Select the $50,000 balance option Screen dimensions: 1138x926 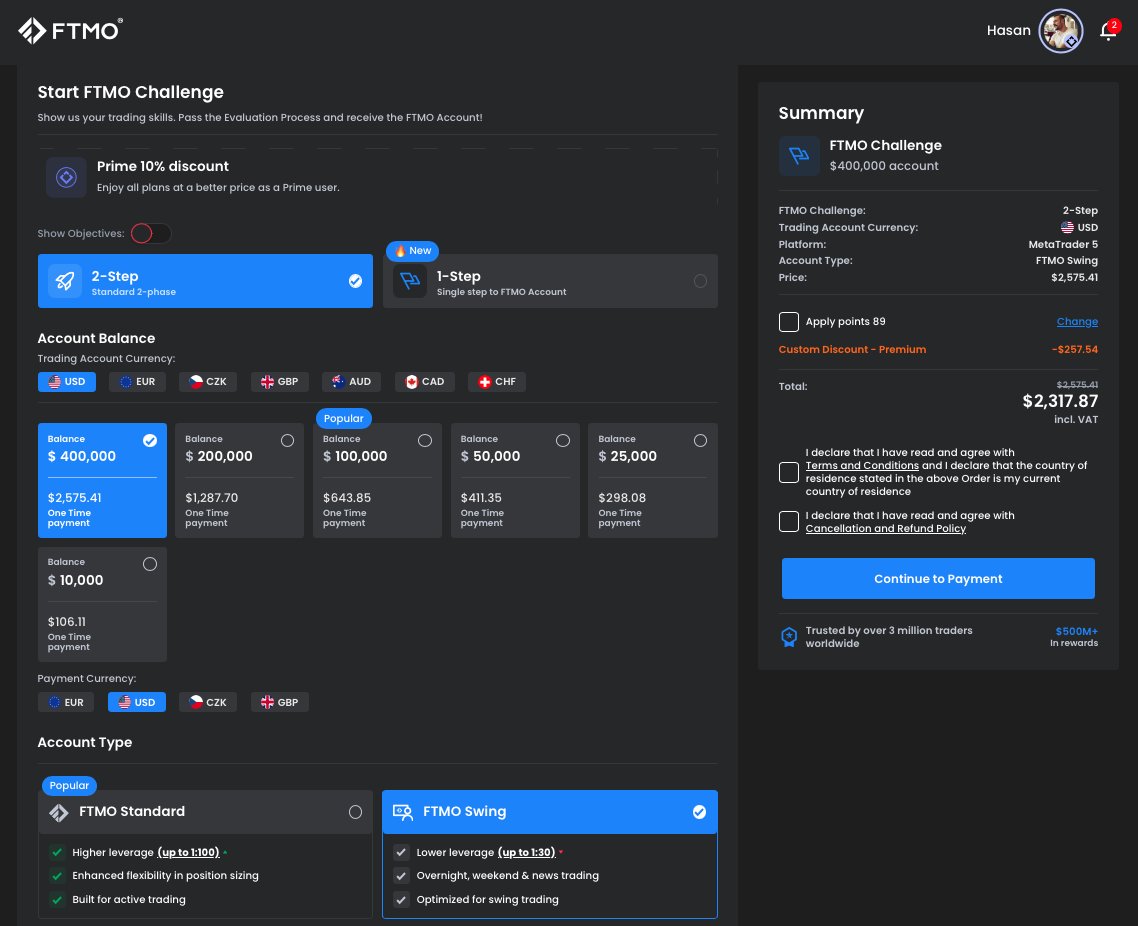coord(515,480)
